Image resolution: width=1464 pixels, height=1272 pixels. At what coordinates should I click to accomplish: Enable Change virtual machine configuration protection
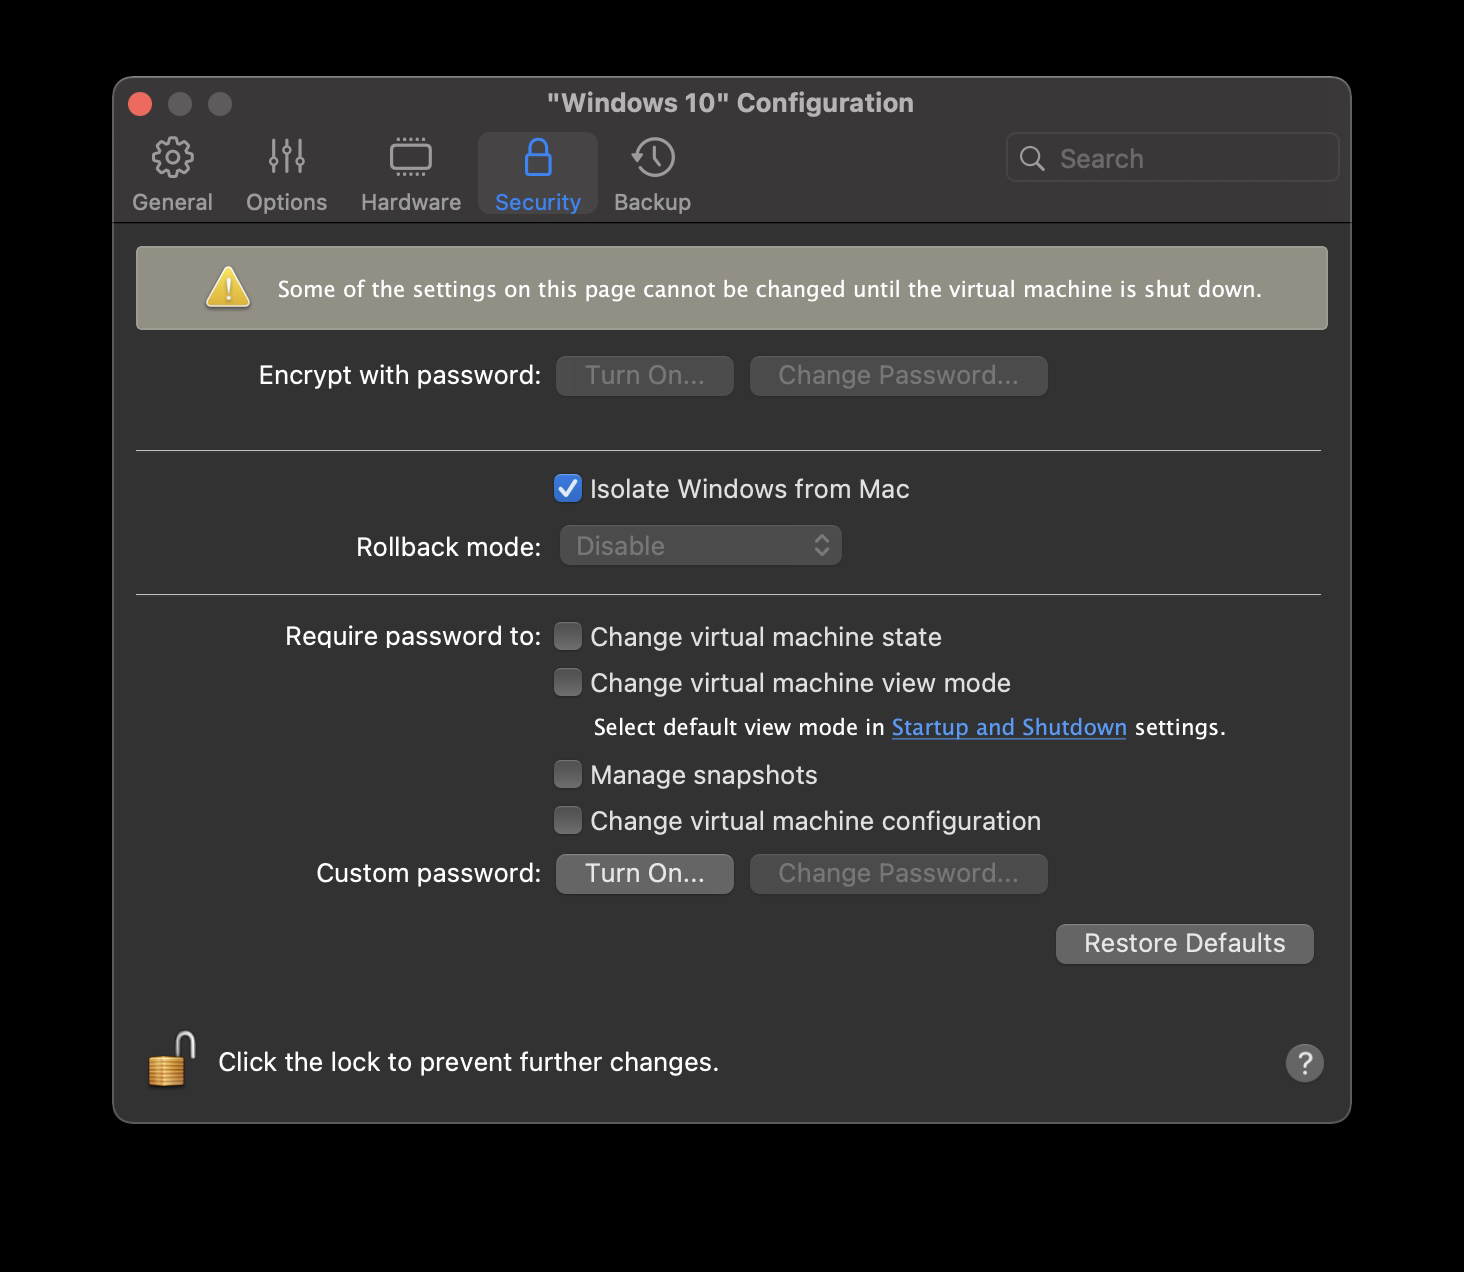tap(567, 820)
